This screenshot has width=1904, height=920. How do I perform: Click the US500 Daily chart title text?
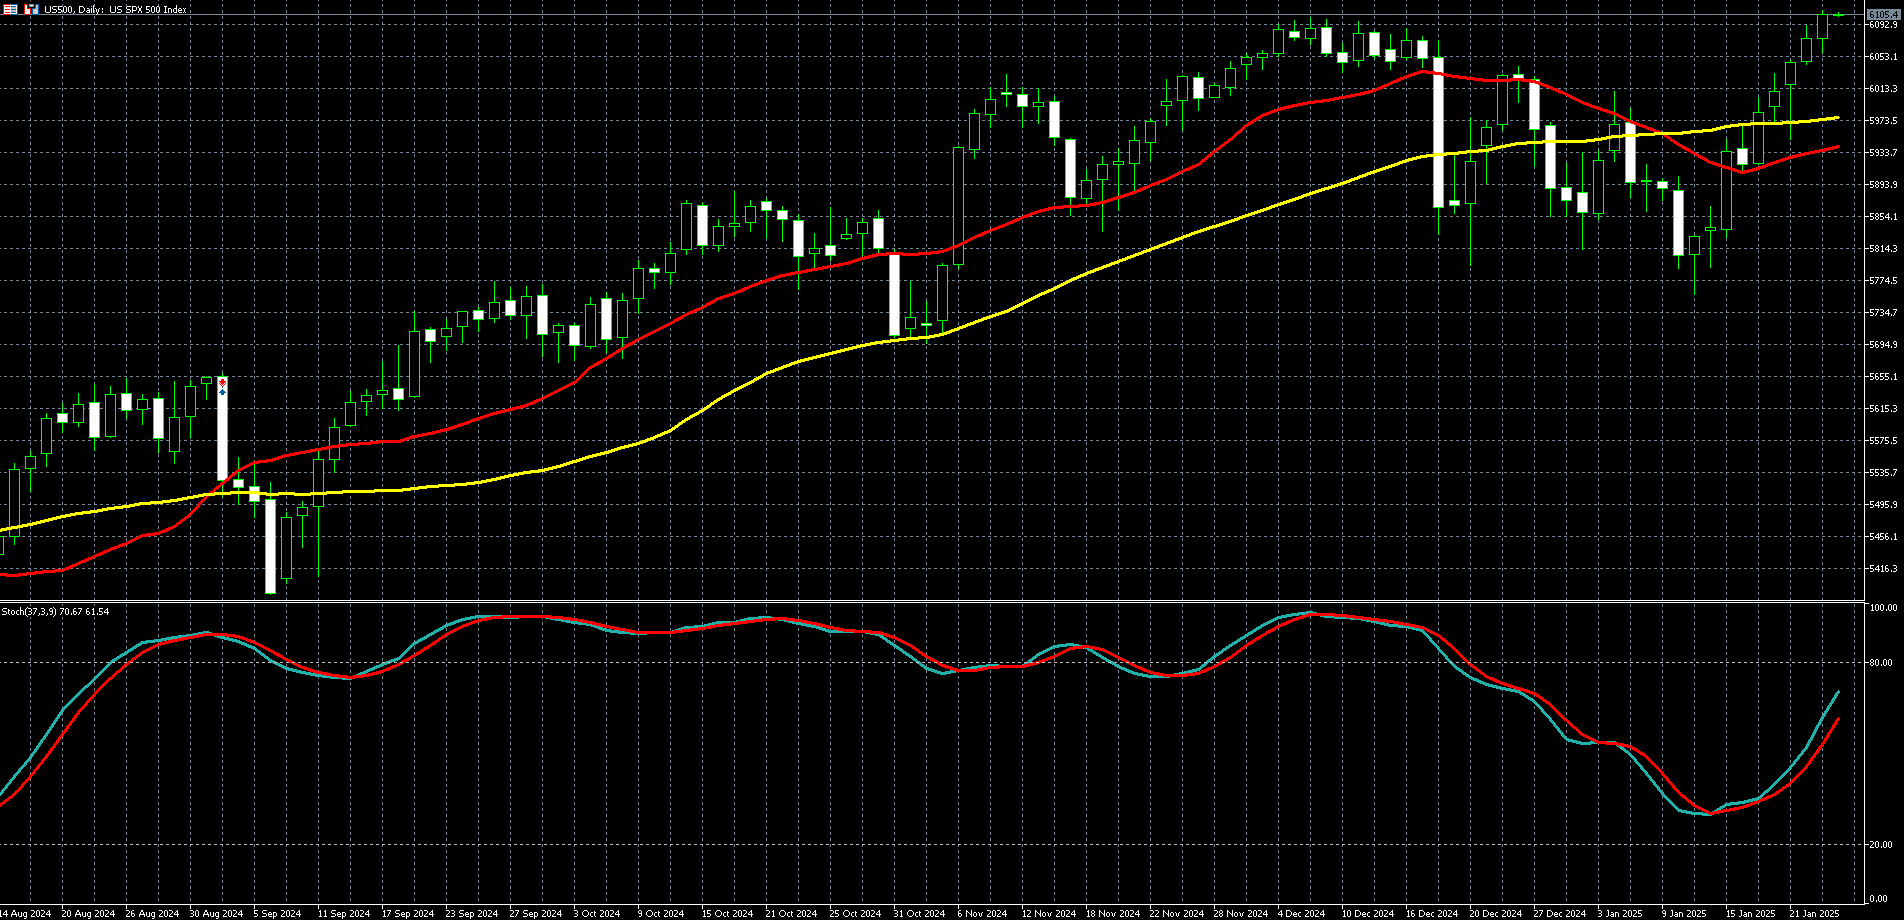click(115, 9)
